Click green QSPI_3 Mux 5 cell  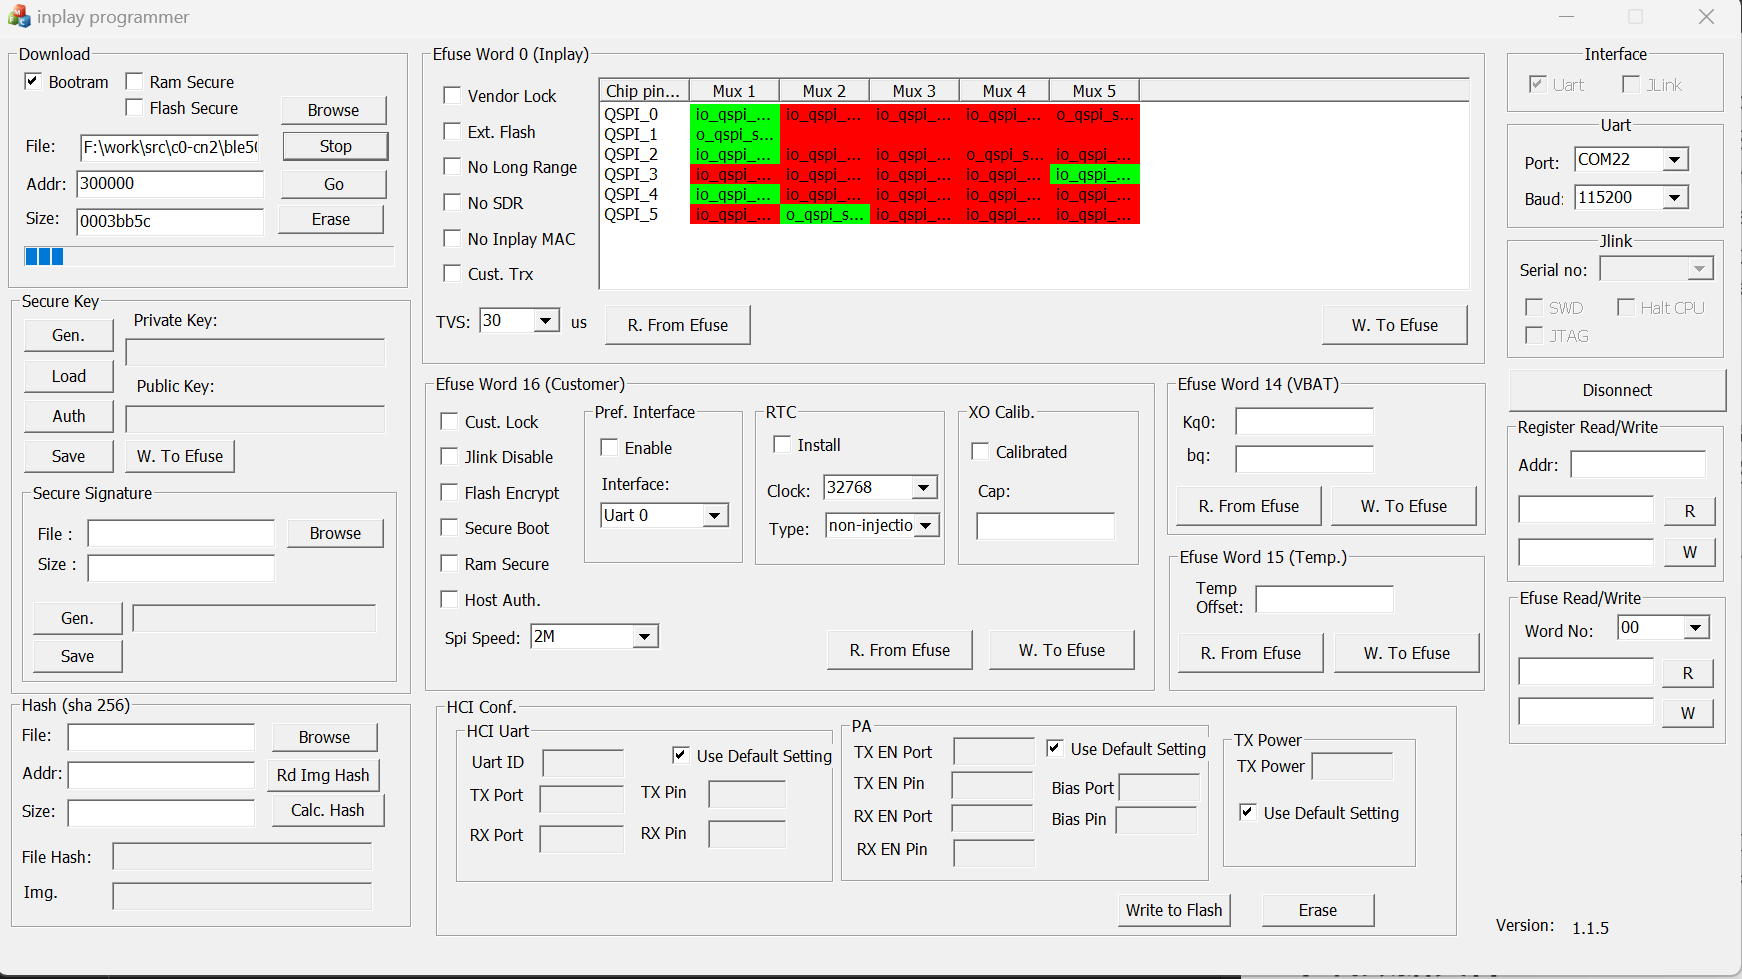[x=1094, y=174]
